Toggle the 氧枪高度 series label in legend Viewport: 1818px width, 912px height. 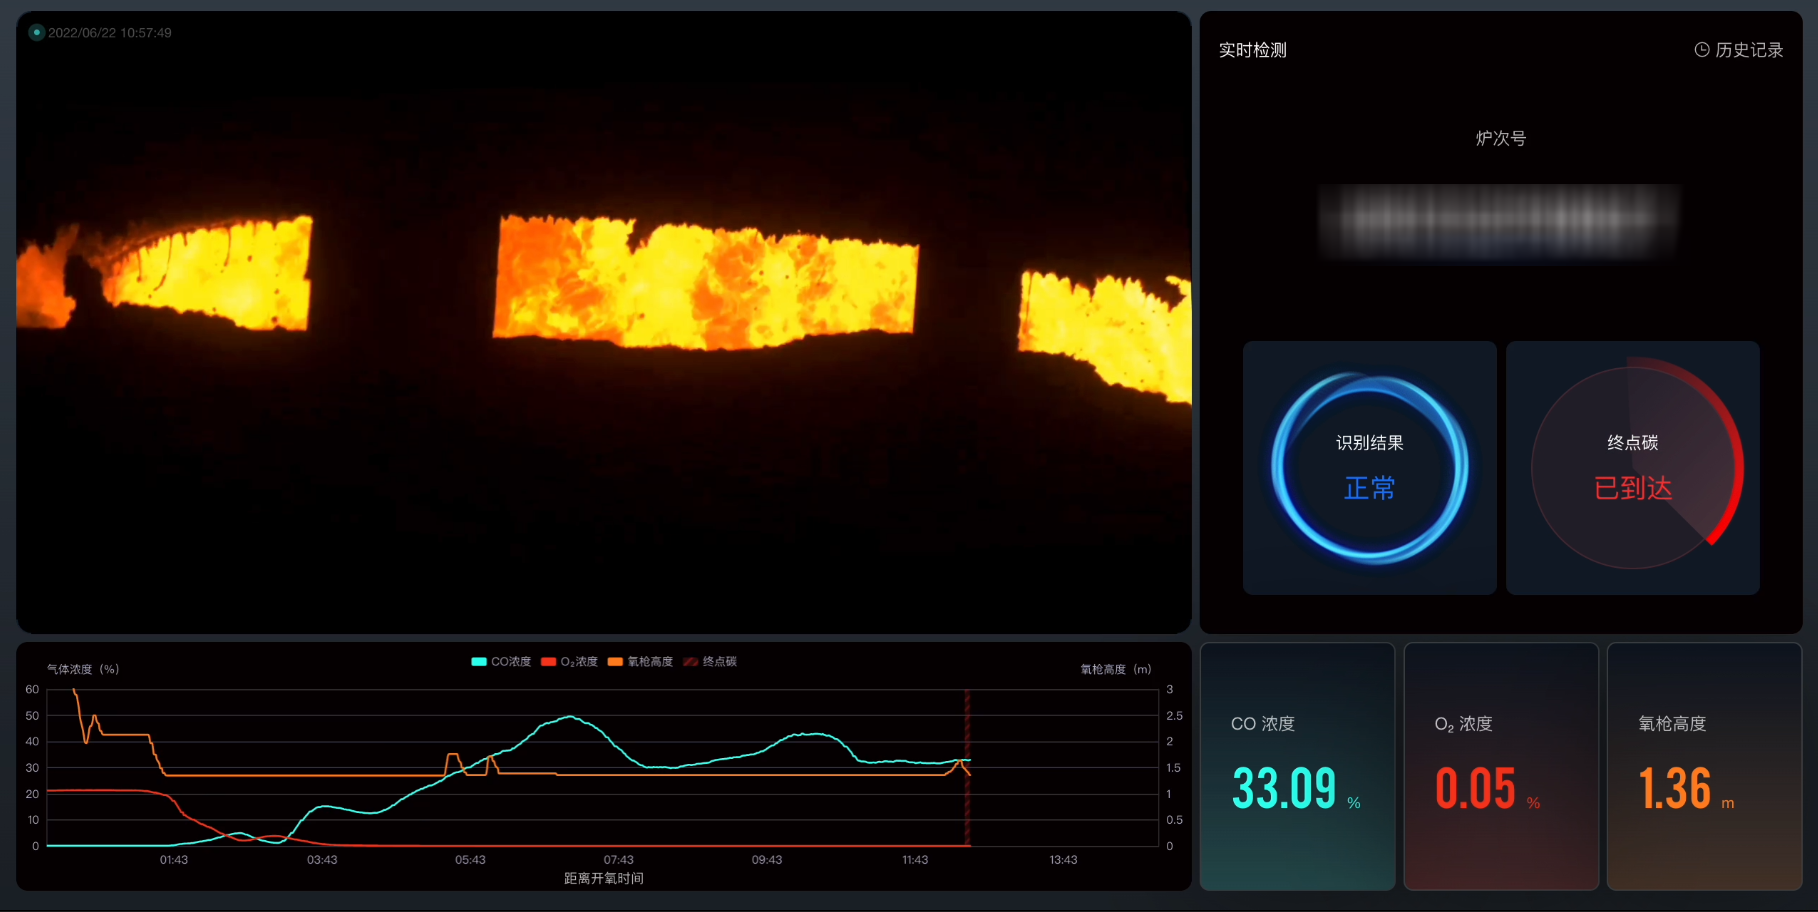650,662
